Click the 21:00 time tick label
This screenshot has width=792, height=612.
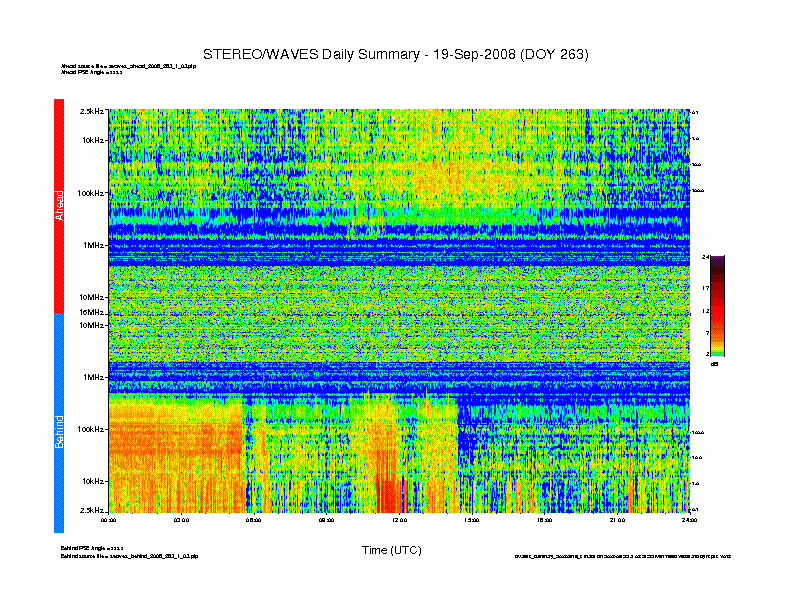pyautogui.click(x=617, y=520)
